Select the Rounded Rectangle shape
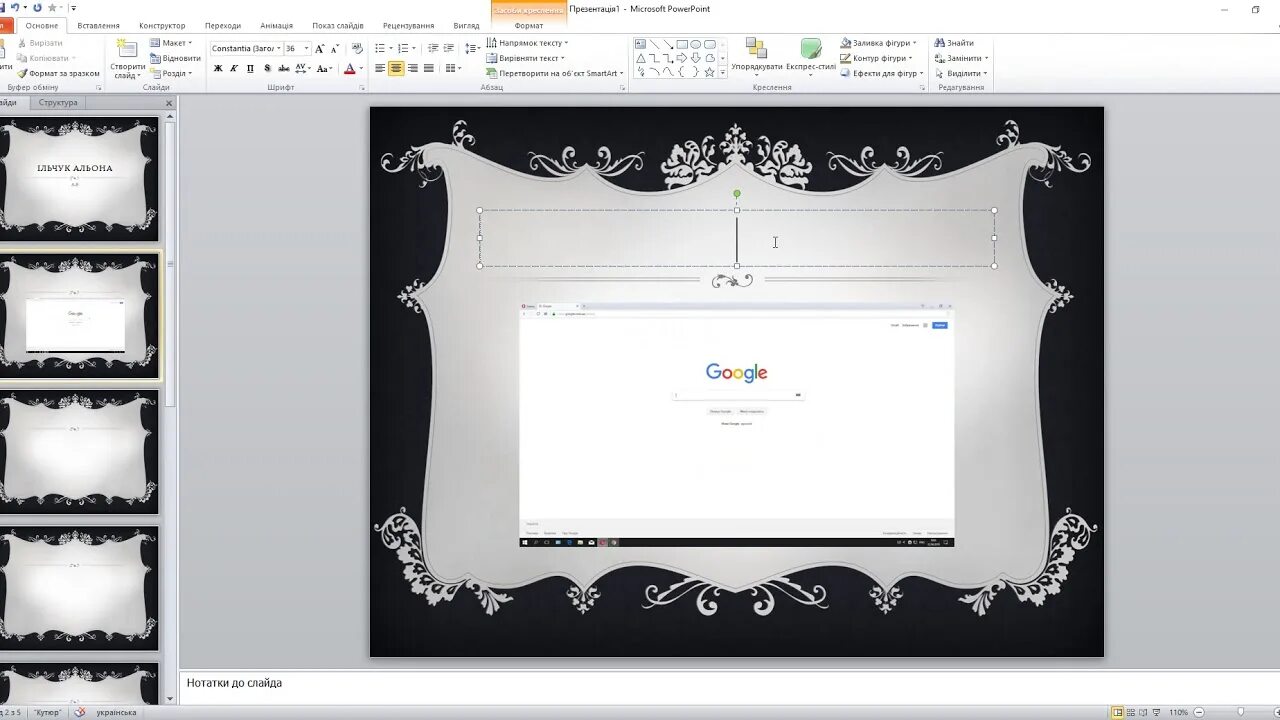The image size is (1280, 720). [x=710, y=44]
